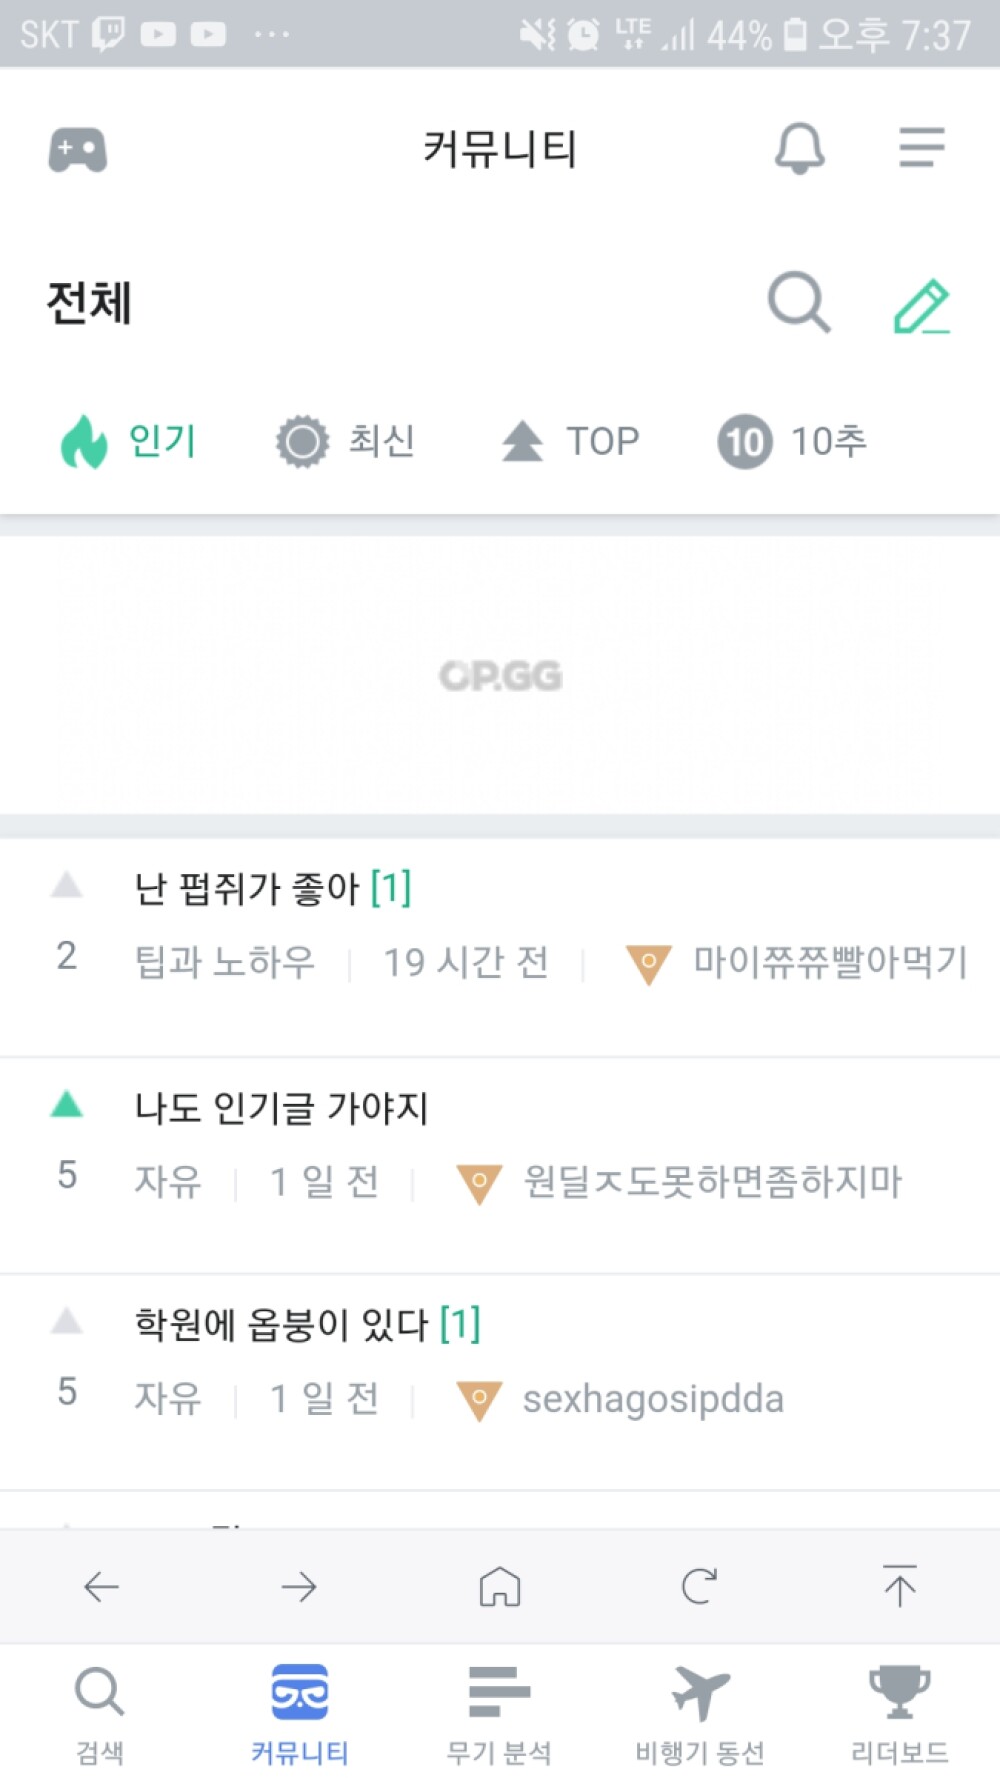Screen dimensions: 1000x1778
Task: Upvote the post 학원에 옵붕이 있다
Action: [67, 1322]
